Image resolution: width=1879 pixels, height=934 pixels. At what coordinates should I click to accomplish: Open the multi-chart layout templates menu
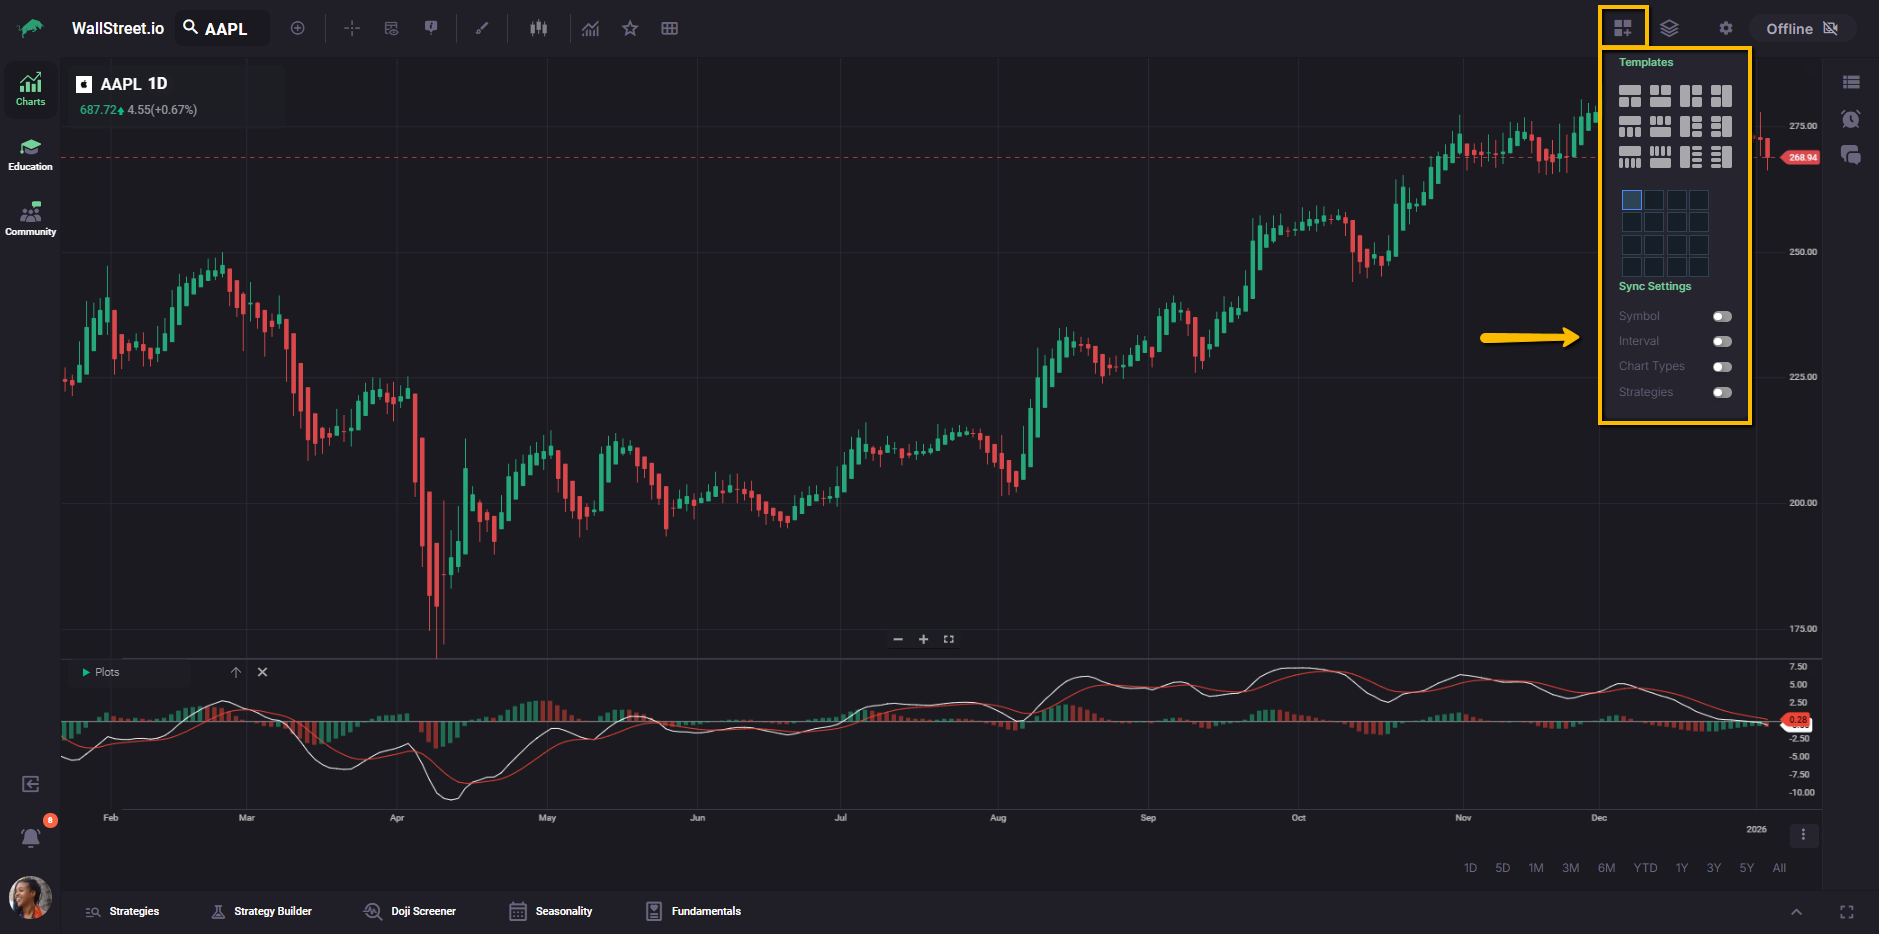tap(1622, 28)
